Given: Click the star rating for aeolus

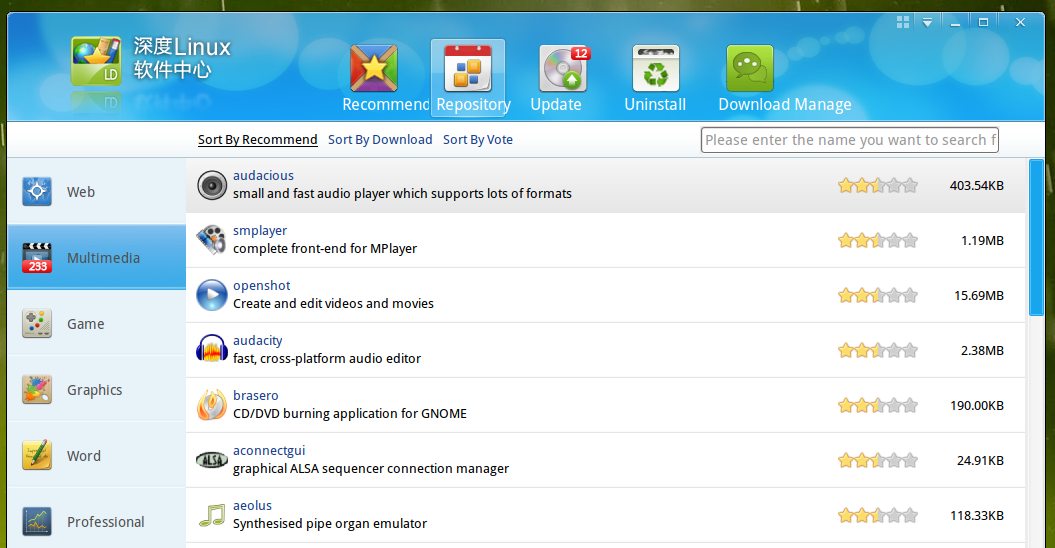Looking at the screenshot, I should tap(877, 516).
